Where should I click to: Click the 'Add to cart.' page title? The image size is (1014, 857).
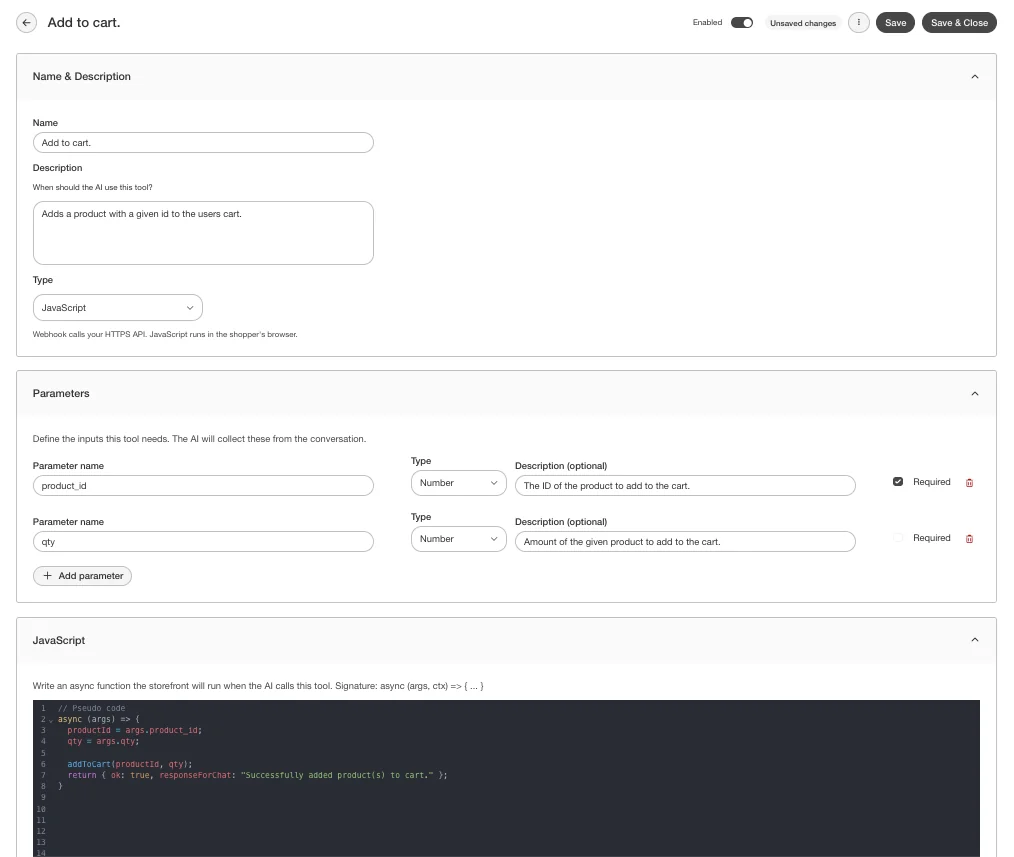[84, 23]
